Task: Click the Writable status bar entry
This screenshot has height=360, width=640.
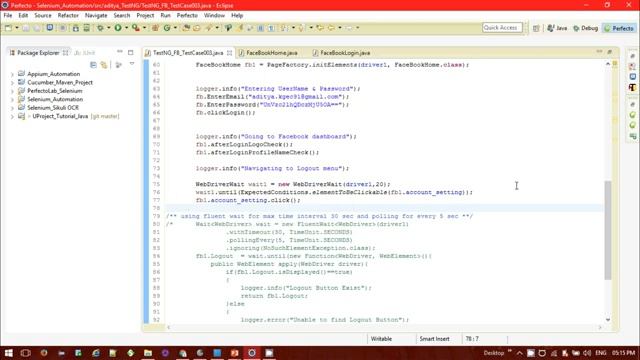Action: coord(381,339)
